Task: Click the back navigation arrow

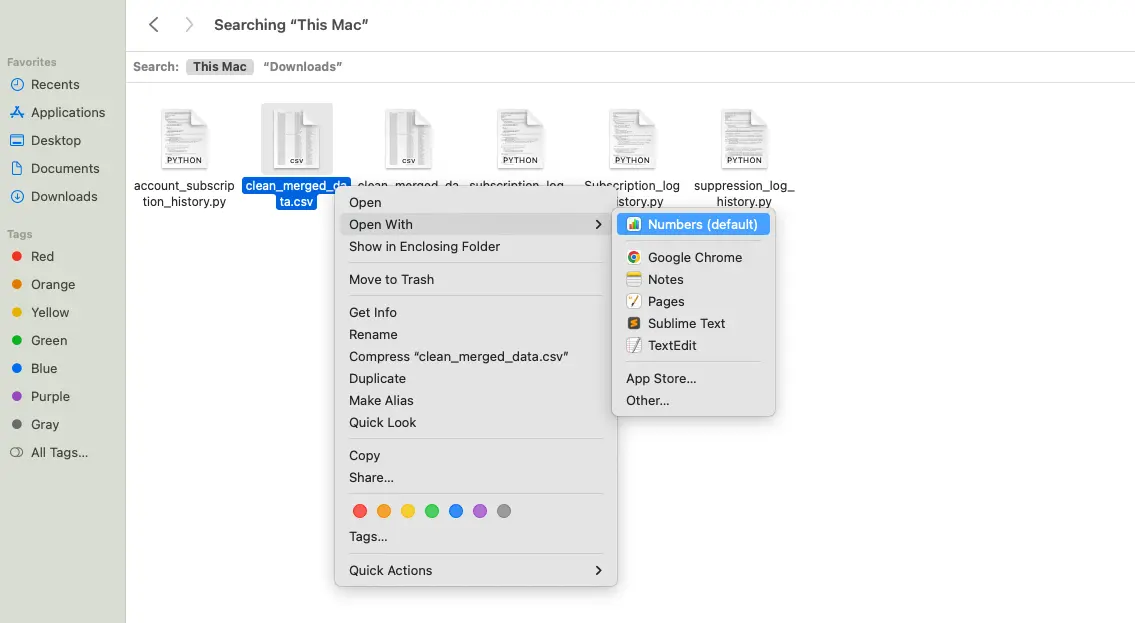Action: pos(154,25)
